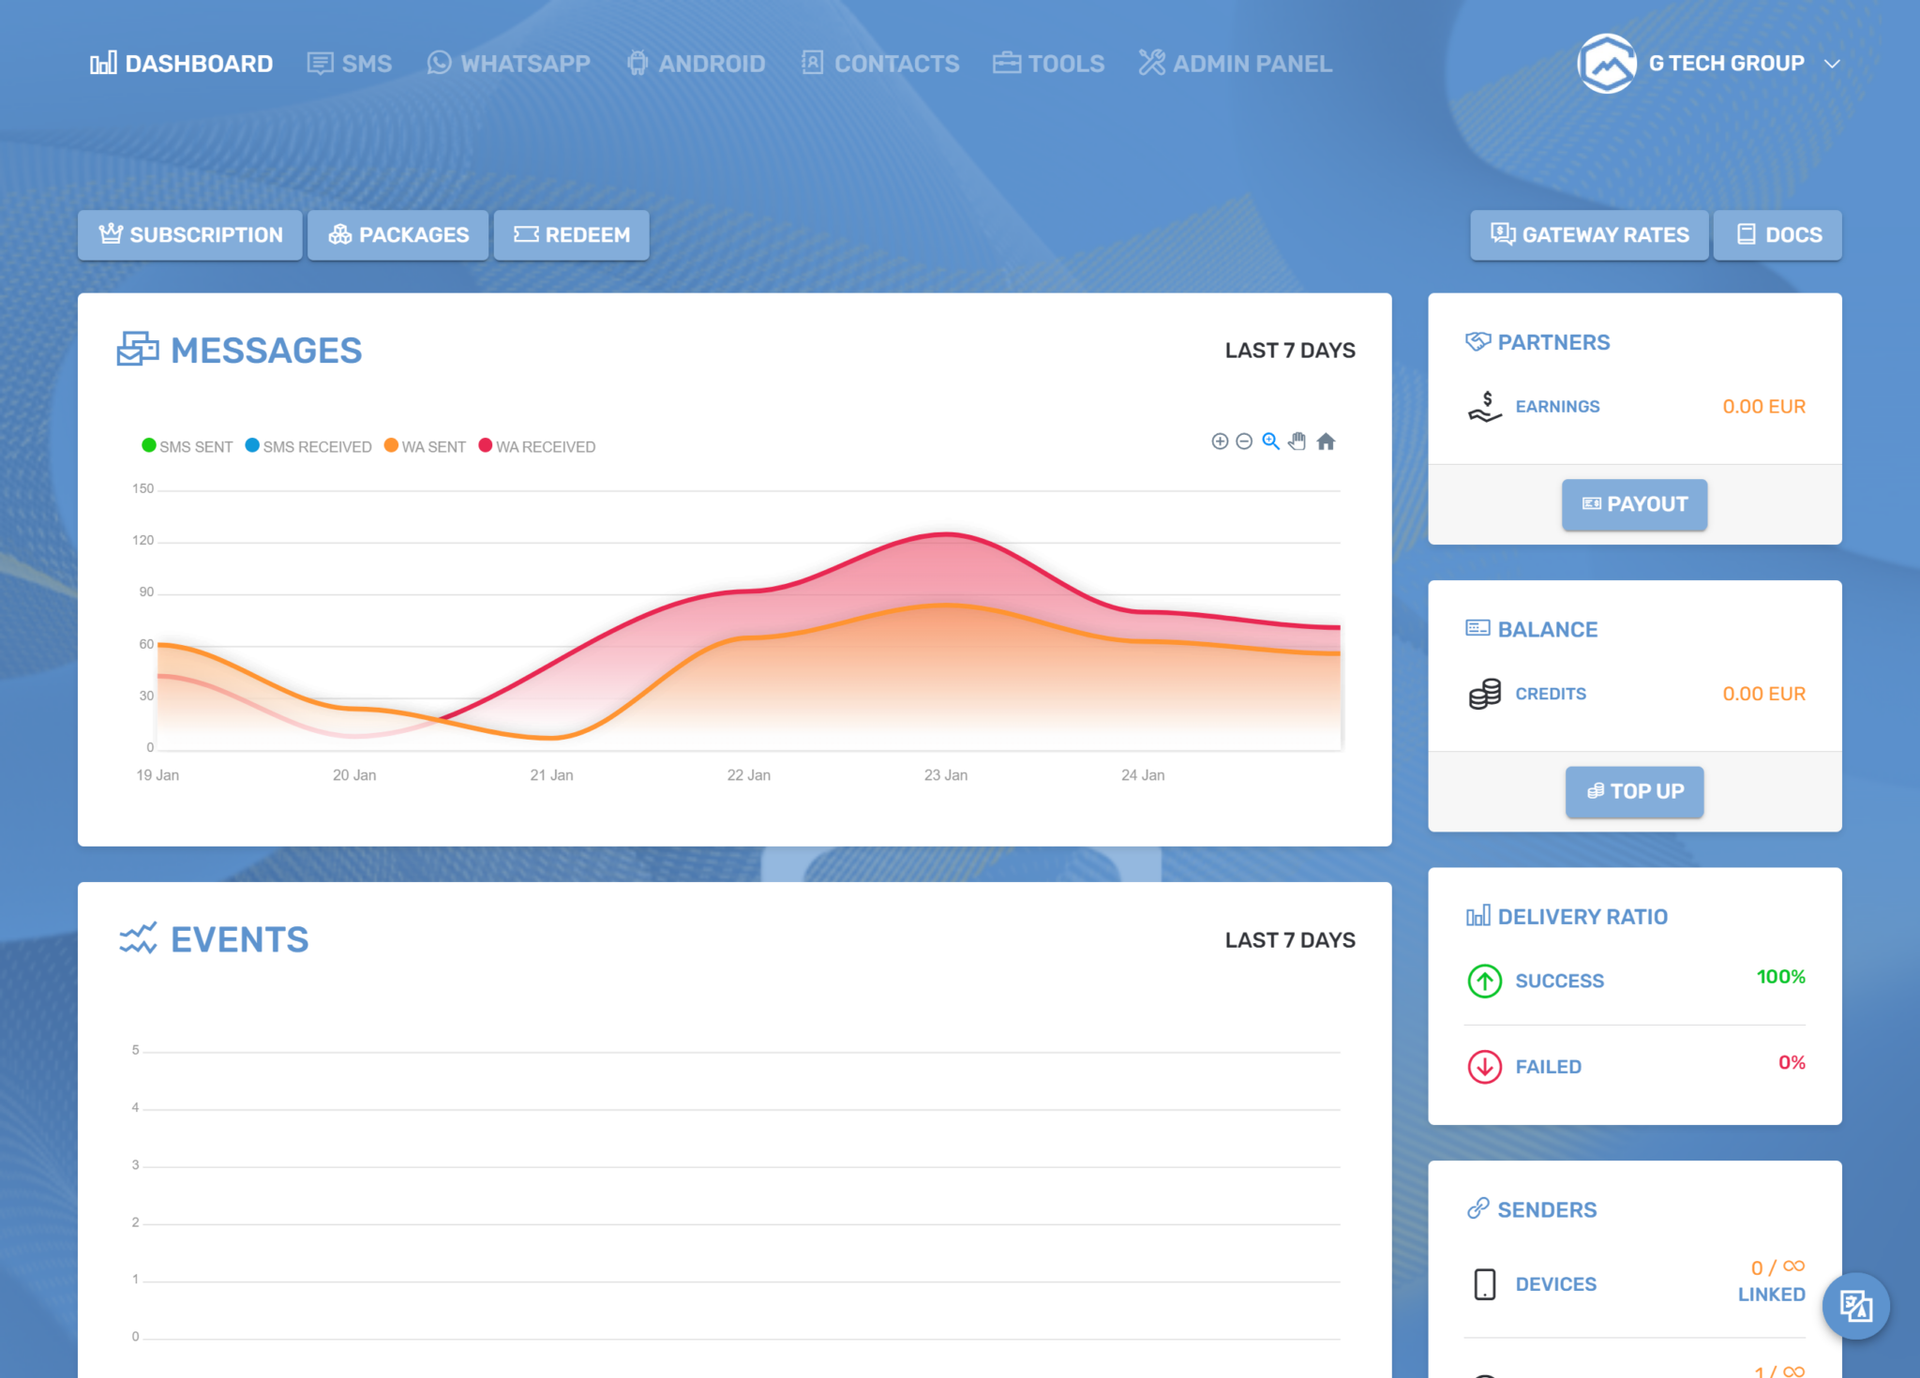Click the chart zoom-out minus icon

coord(1244,441)
